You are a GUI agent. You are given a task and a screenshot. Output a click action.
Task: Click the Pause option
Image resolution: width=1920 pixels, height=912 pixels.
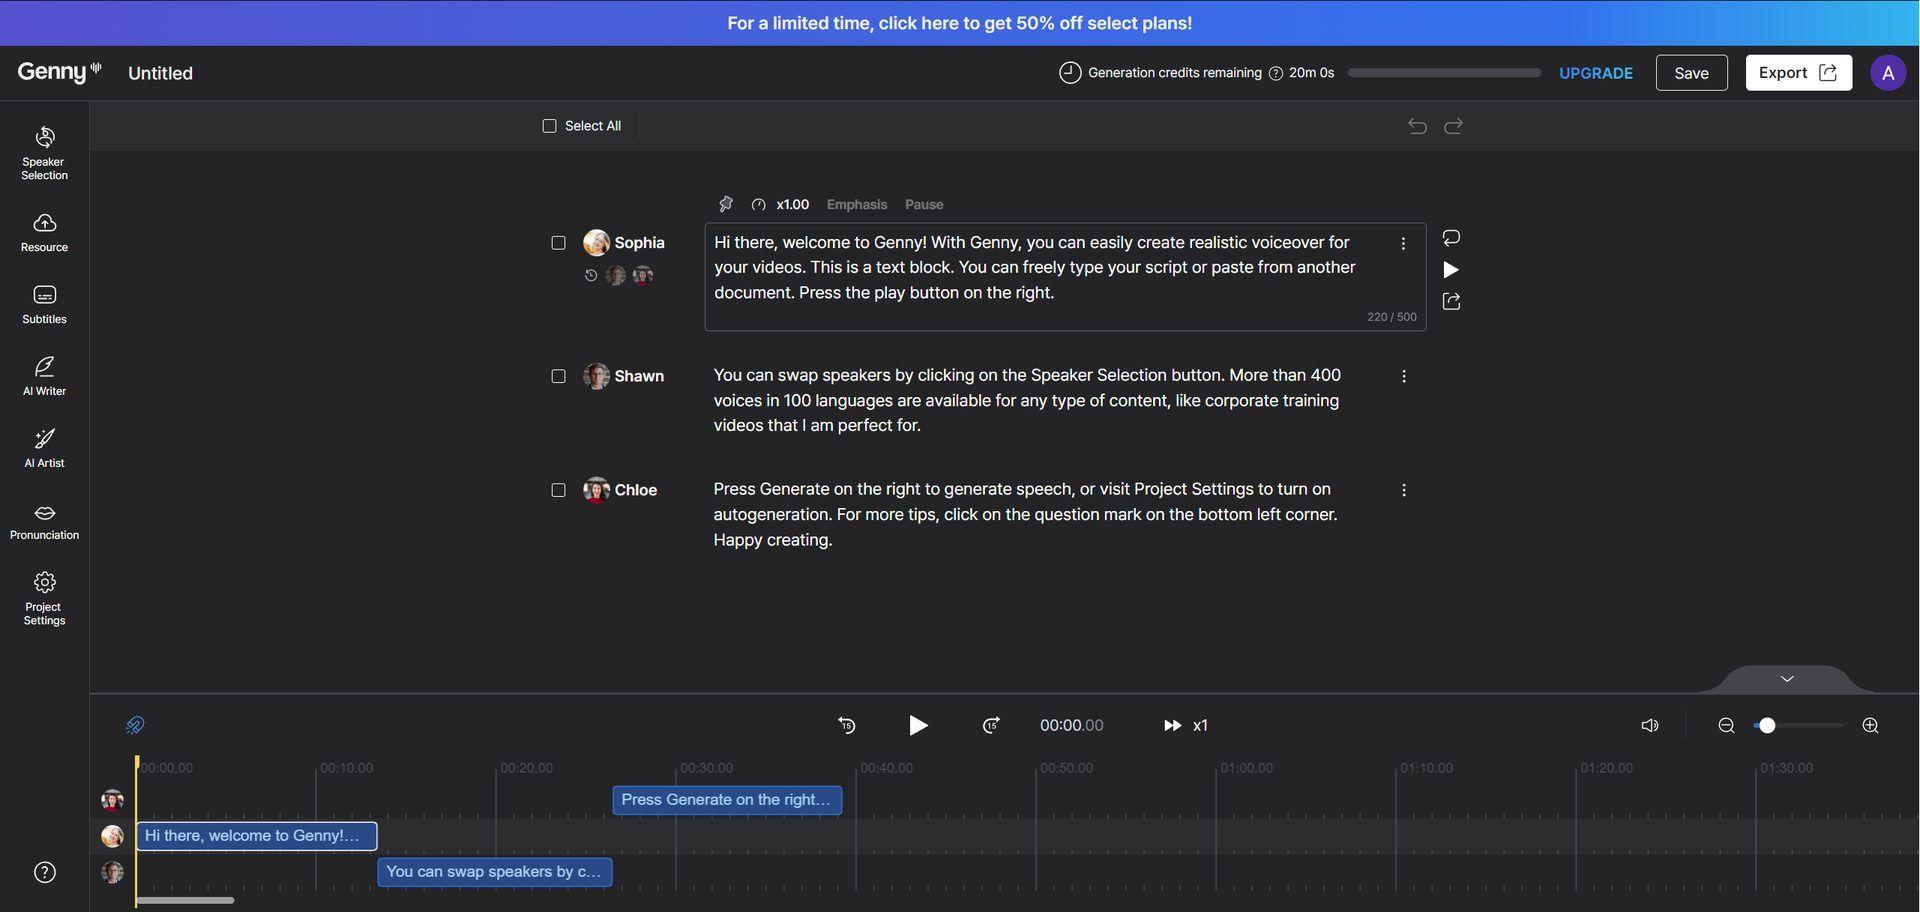924,204
